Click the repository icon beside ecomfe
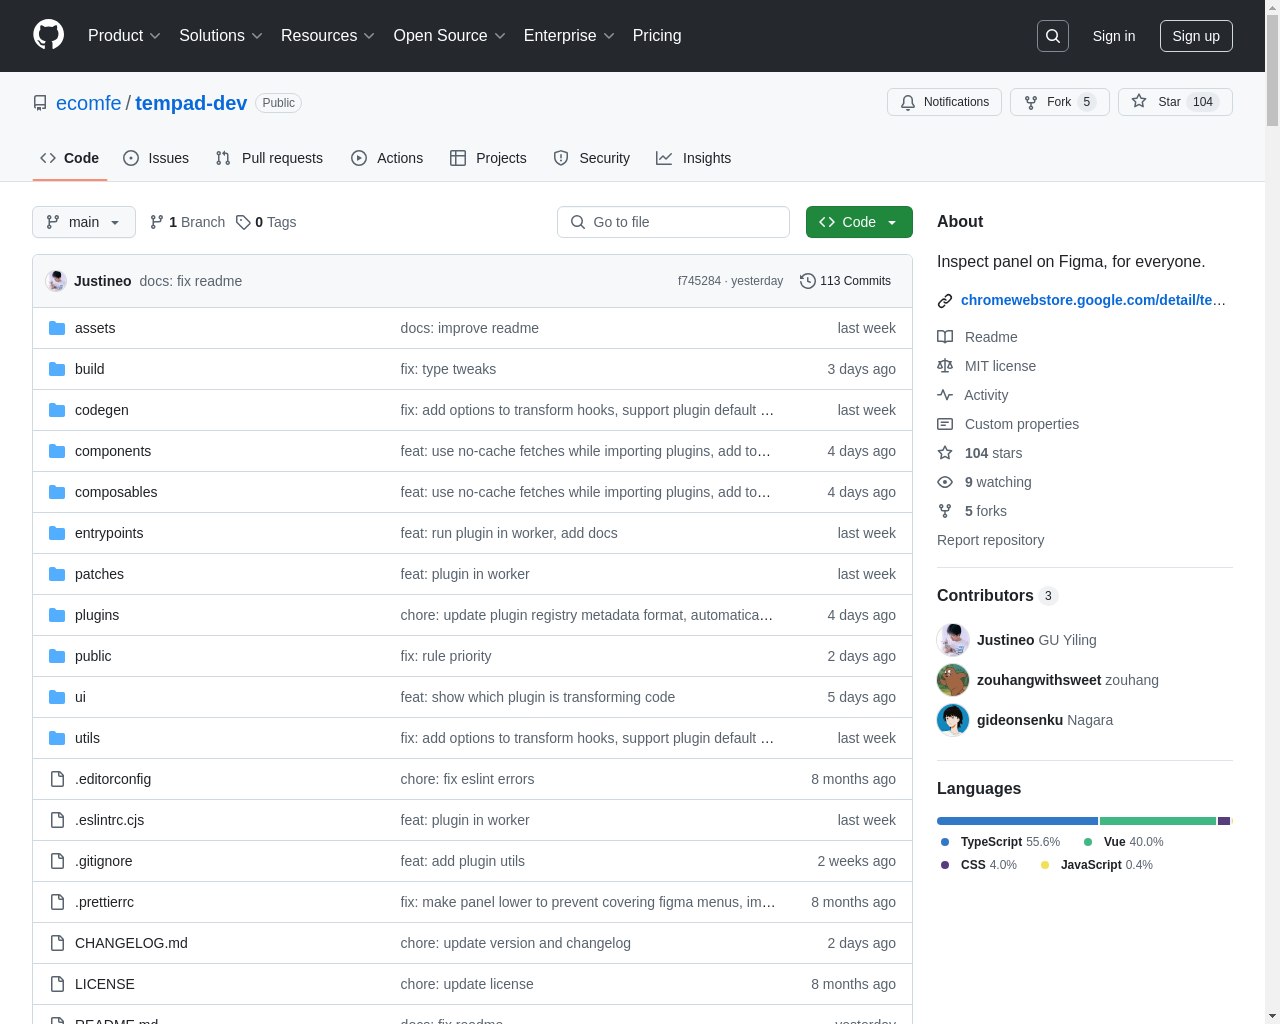1280x1024 pixels. pyautogui.click(x=40, y=103)
